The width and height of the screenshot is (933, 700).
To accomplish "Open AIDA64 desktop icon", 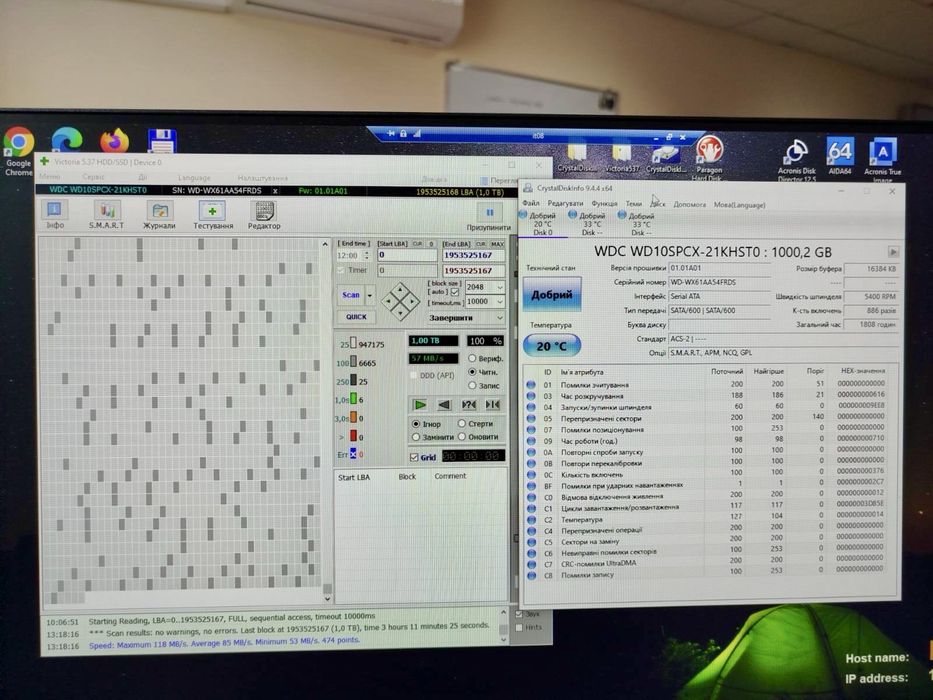I will click(x=840, y=156).
